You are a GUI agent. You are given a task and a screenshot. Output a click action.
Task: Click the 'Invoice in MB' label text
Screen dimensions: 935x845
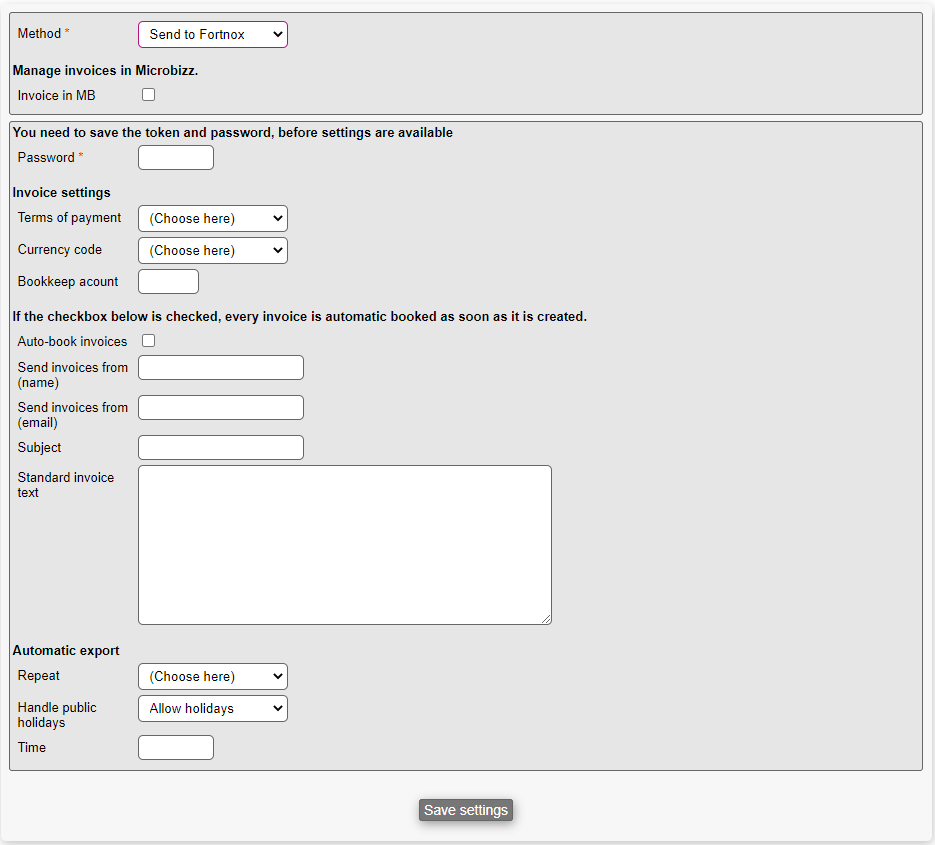pyautogui.click(x=57, y=96)
